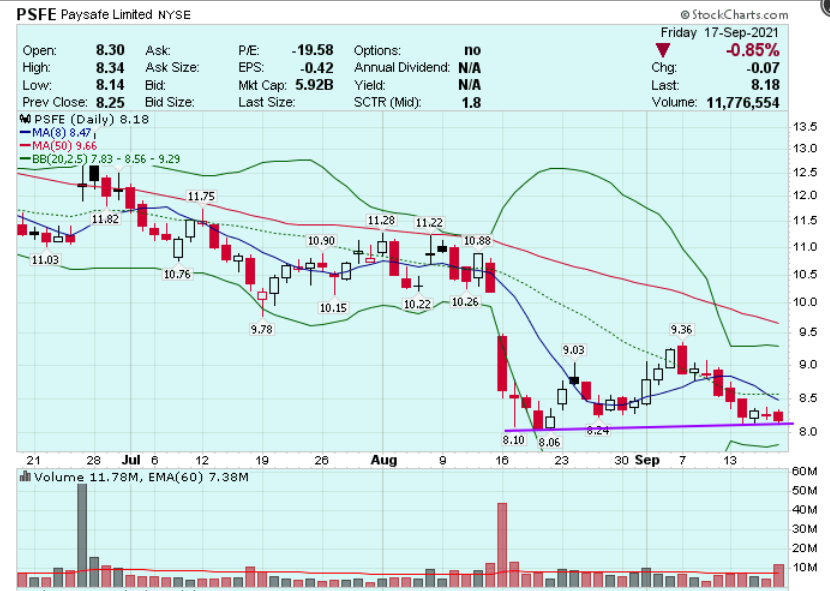Click the 10.90 price label on chart
Viewport: 830px width, 591px height.
pyautogui.click(x=321, y=241)
